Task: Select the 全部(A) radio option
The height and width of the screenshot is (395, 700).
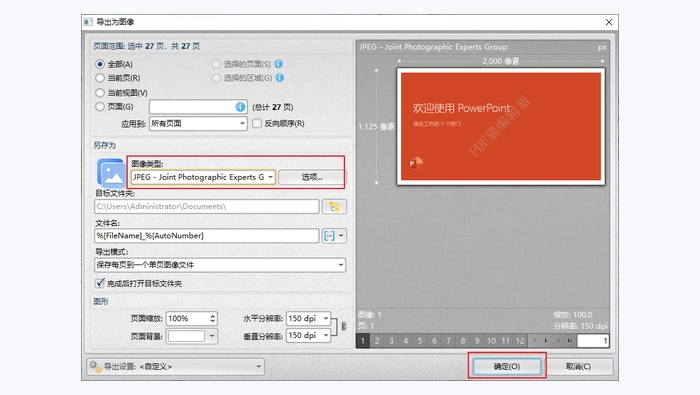Action: [x=100, y=64]
